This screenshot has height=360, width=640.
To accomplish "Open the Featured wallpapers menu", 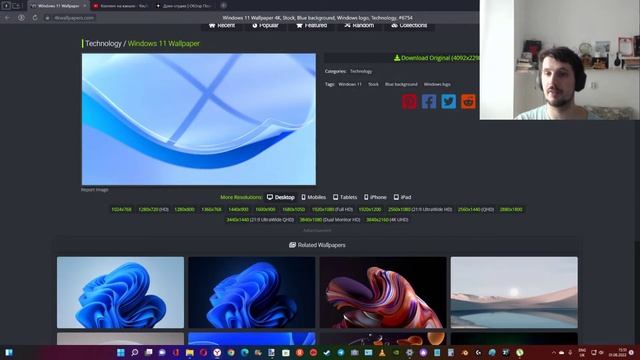I will click(x=311, y=26).
